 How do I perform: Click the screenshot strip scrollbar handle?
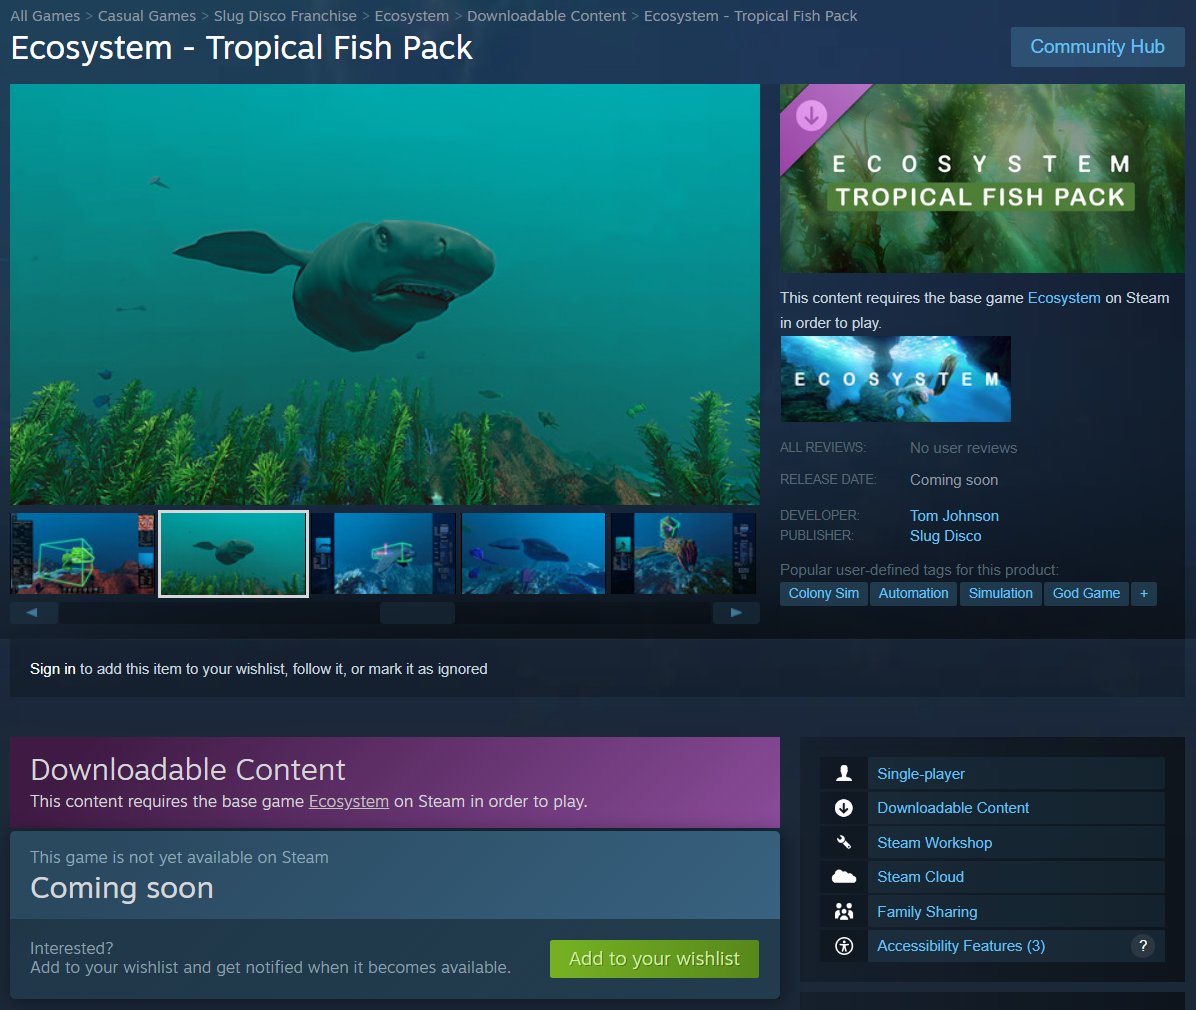click(417, 613)
